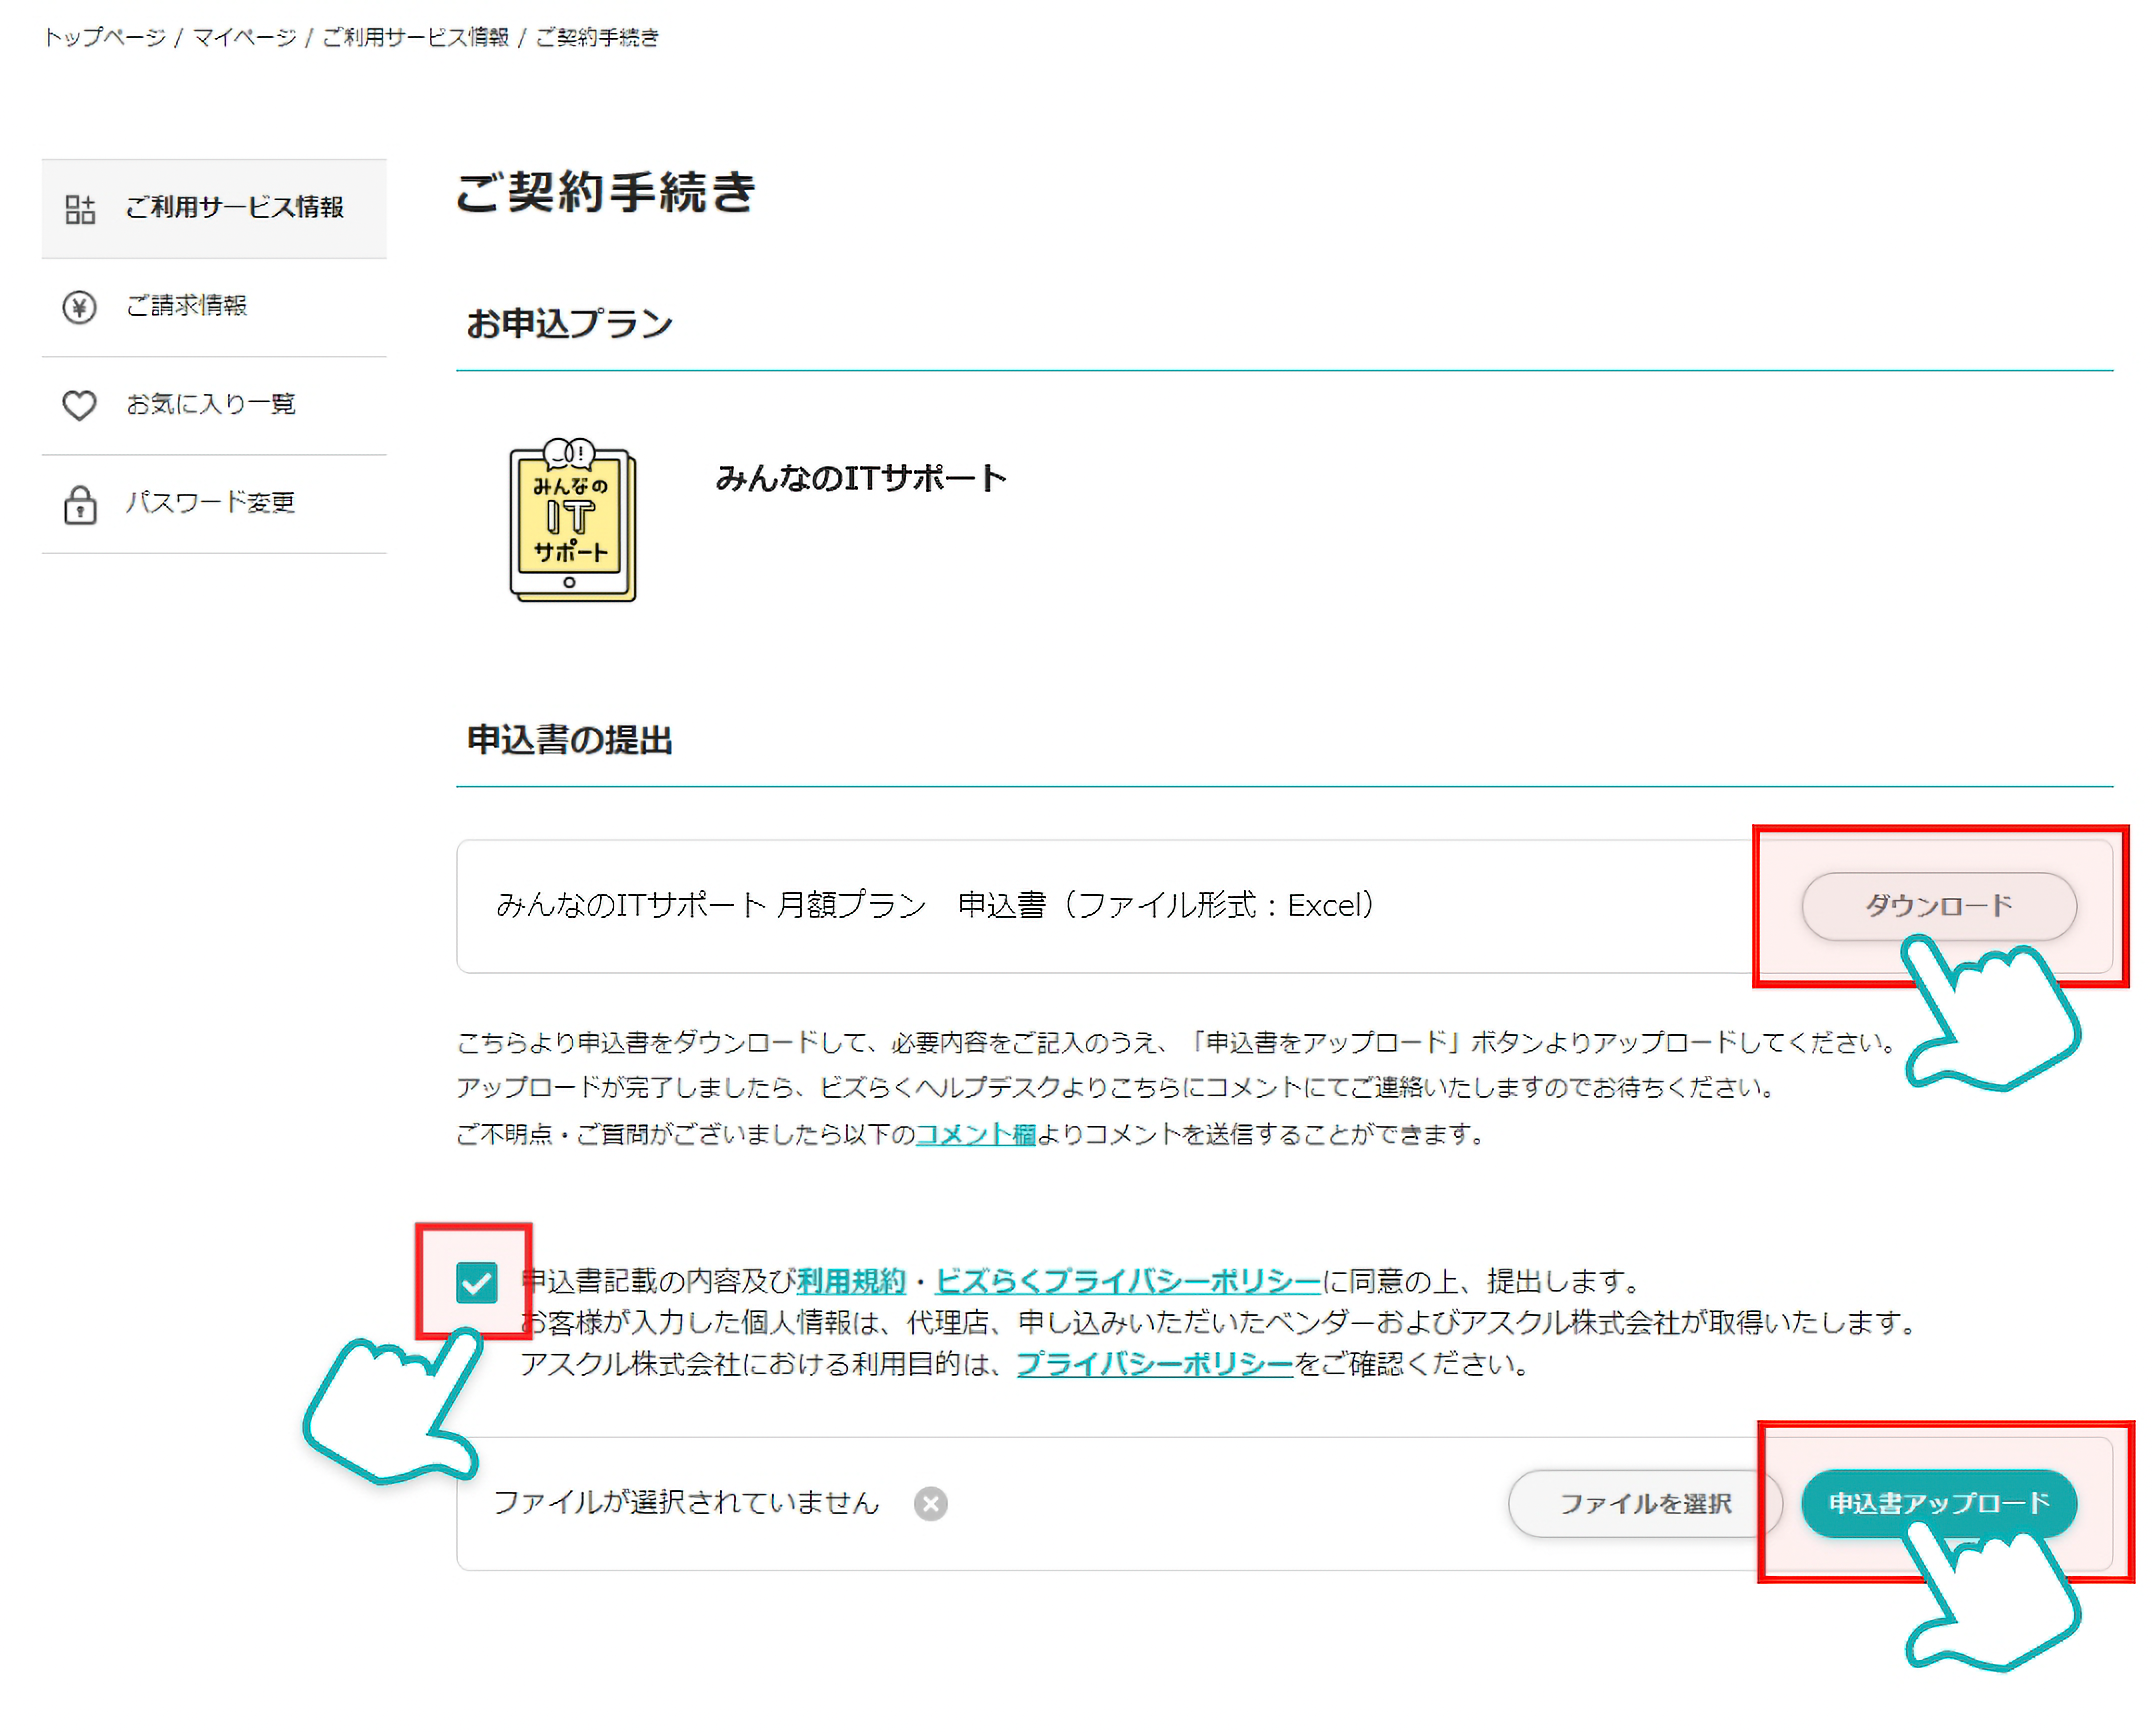Screen dimensions: 2152x1734
Task: Open ご利用サービス情報 in the sidebar
Action: coord(214,209)
